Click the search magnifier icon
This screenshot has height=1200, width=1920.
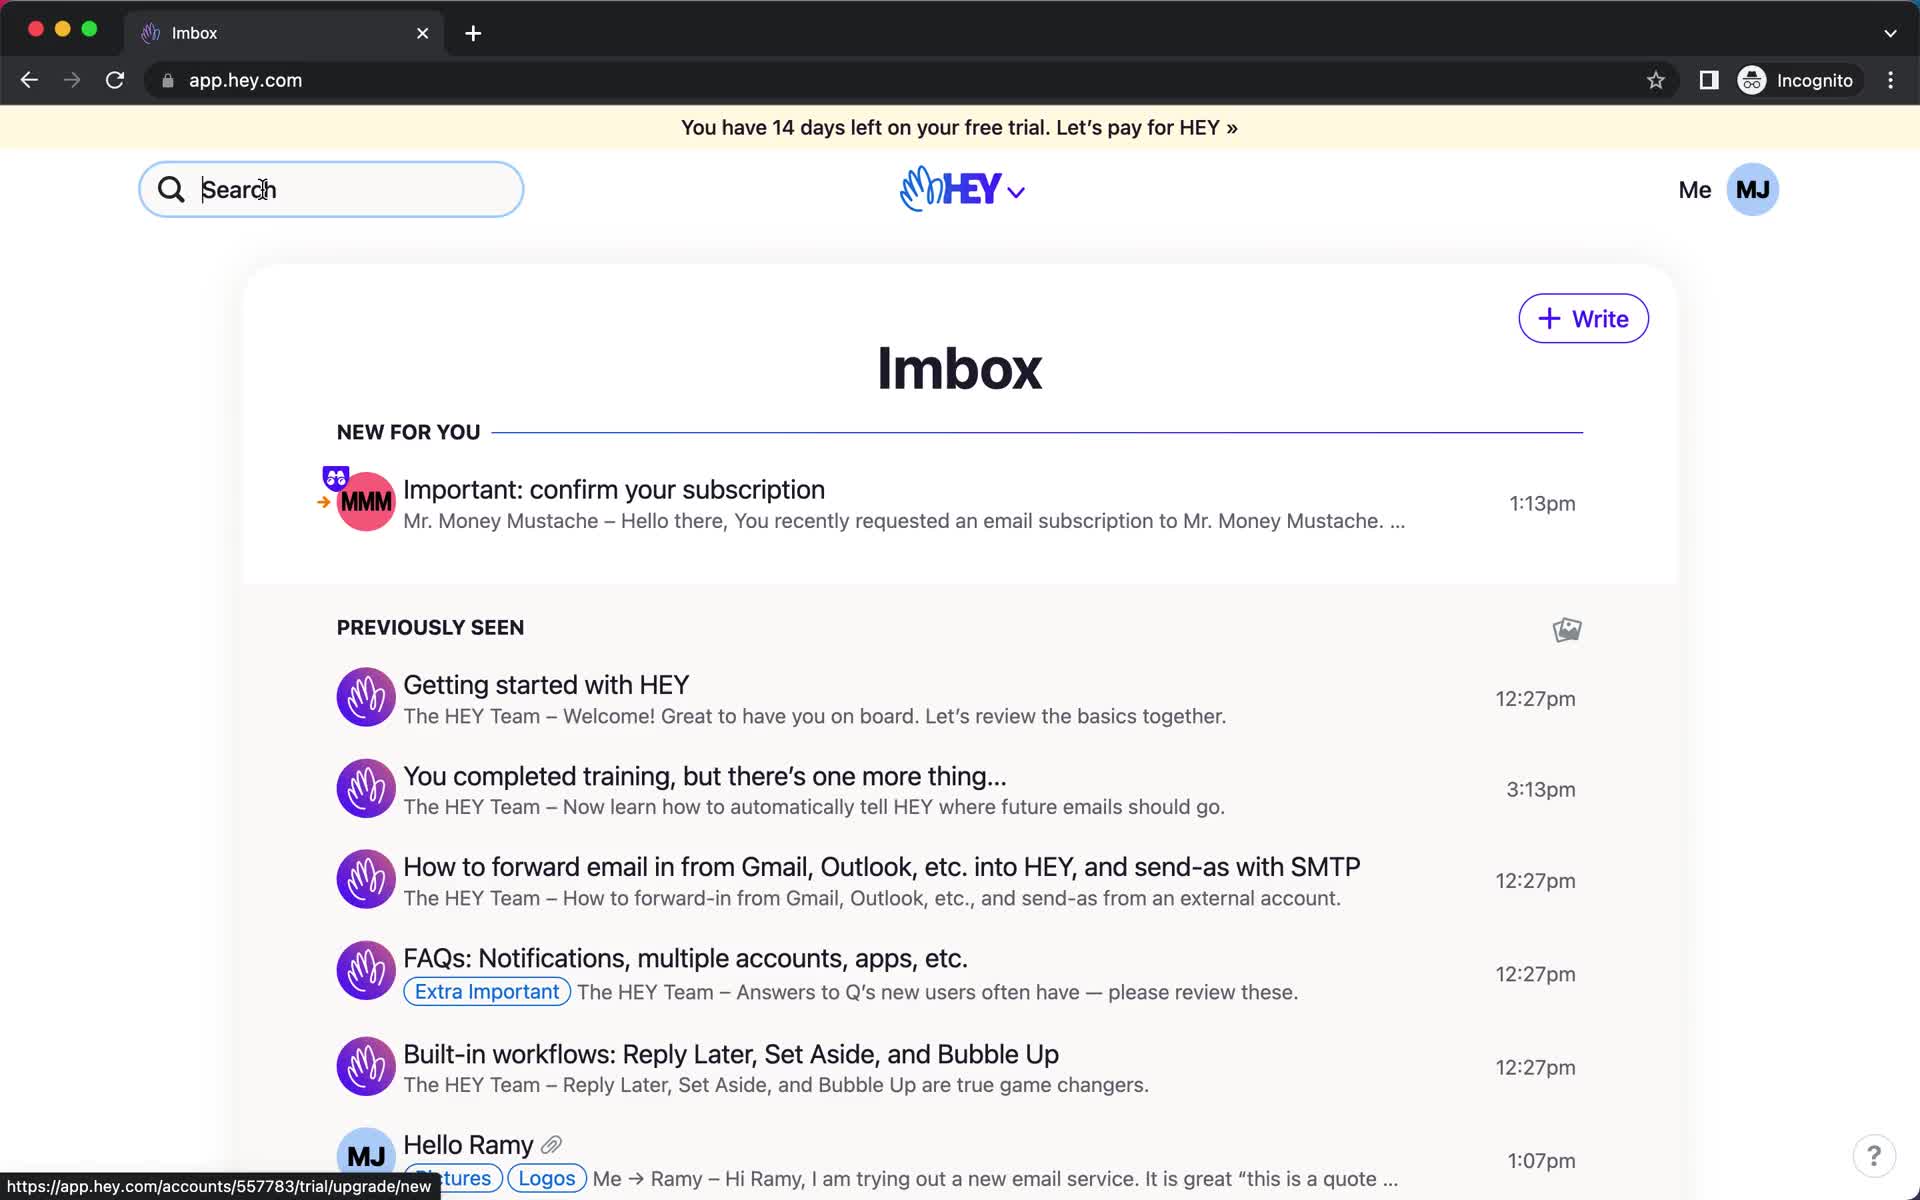point(171,190)
